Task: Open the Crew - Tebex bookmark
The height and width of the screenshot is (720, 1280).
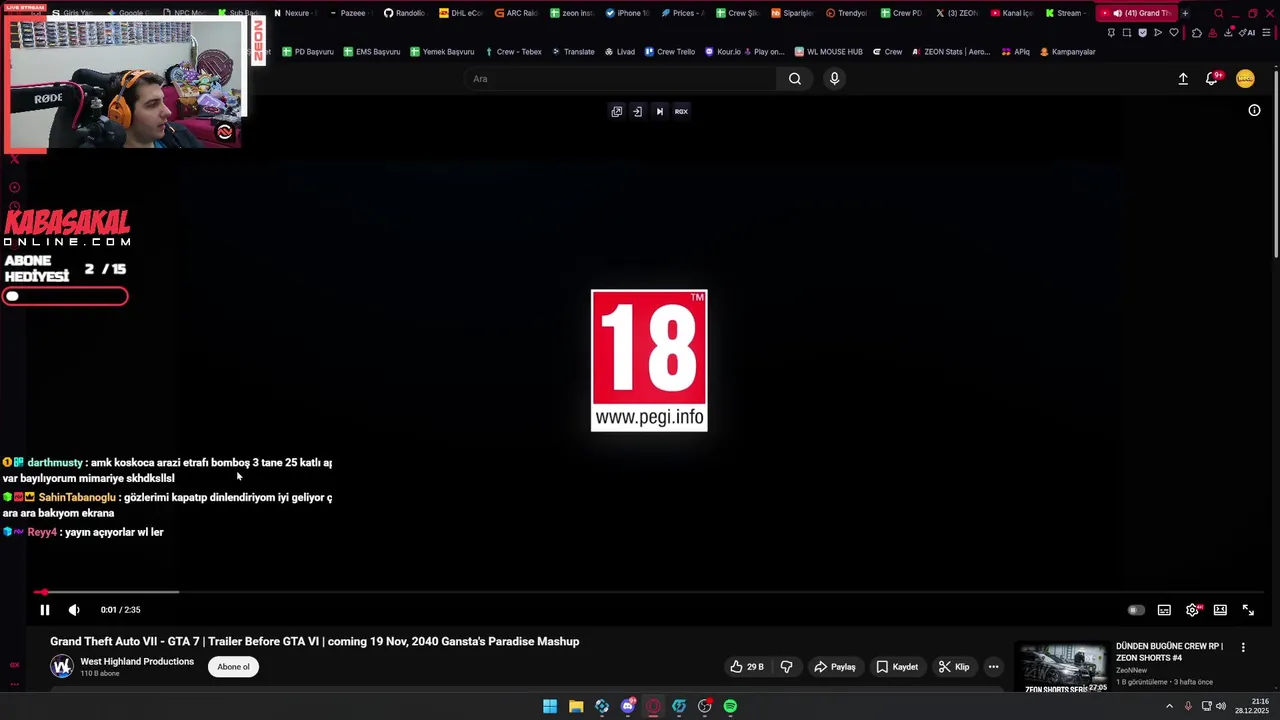Action: [514, 52]
